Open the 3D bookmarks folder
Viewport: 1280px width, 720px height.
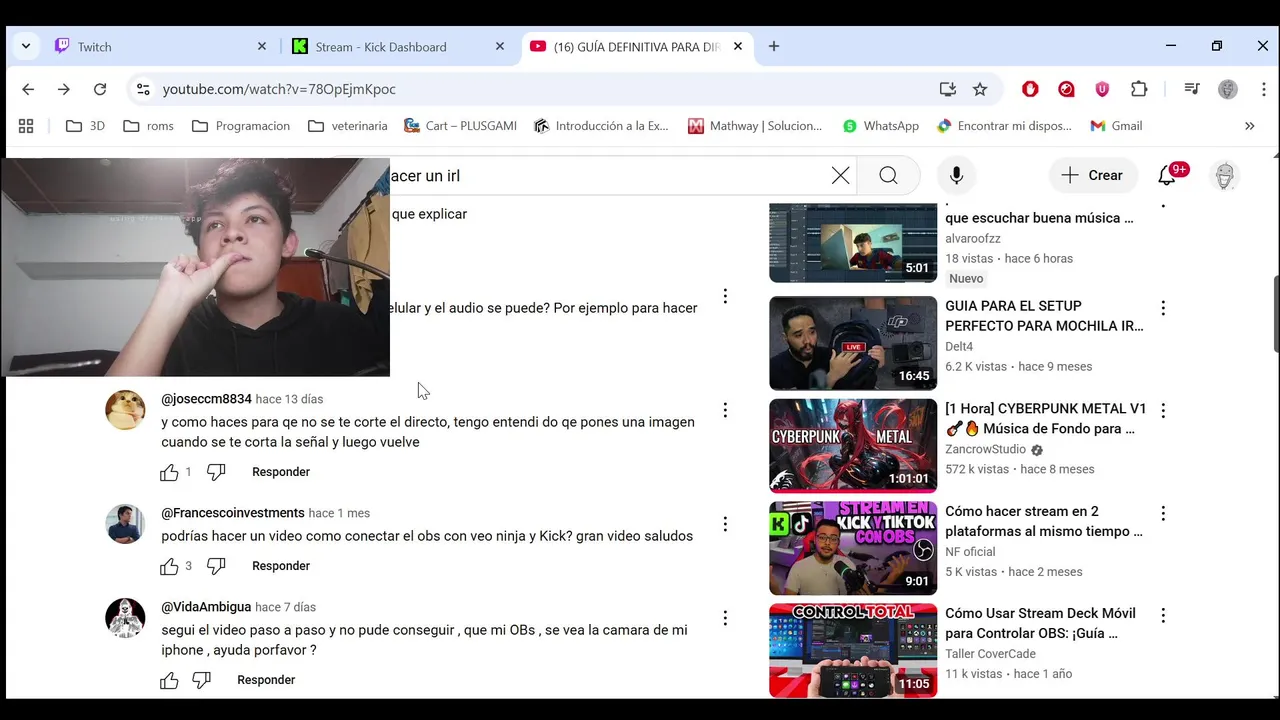85,126
